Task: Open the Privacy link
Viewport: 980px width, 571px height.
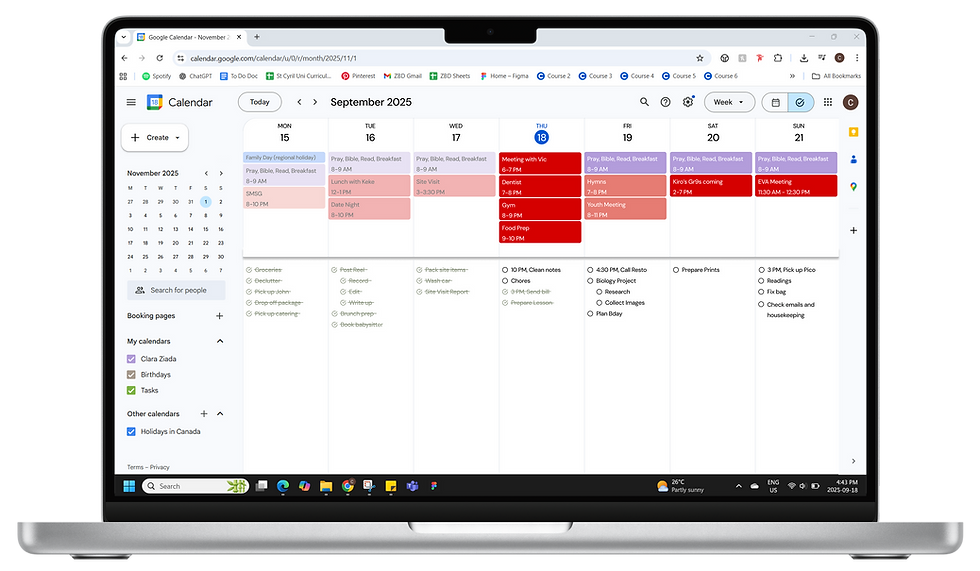Action: pyautogui.click(x=159, y=467)
